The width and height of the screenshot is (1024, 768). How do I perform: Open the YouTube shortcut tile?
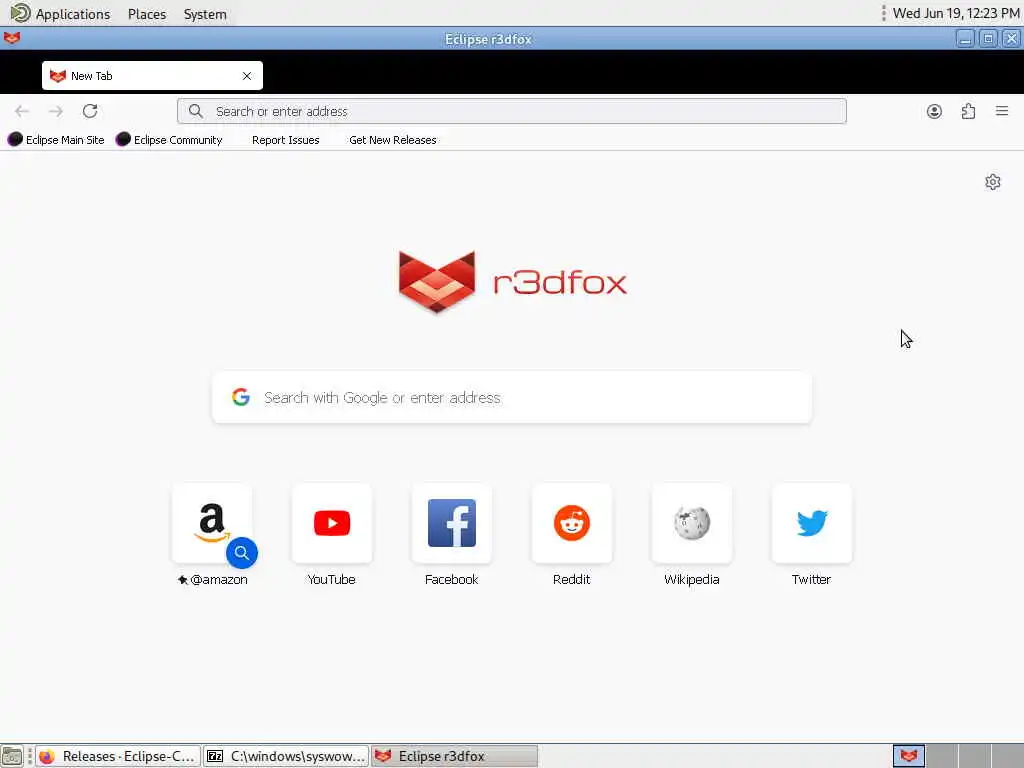tap(332, 523)
